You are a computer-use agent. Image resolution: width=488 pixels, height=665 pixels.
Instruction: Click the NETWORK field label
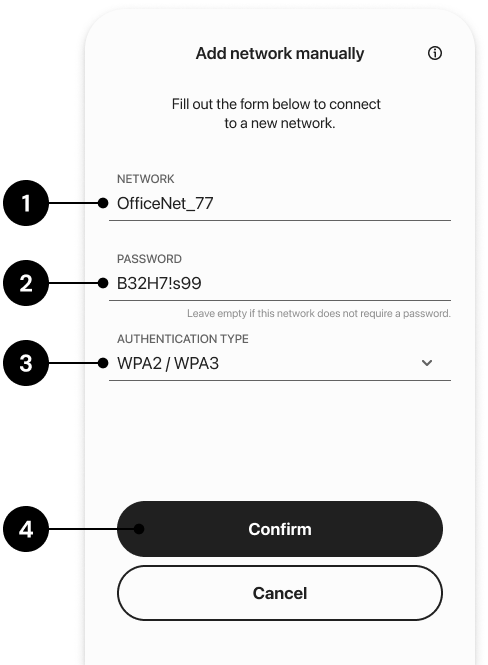tap(145, 179)
